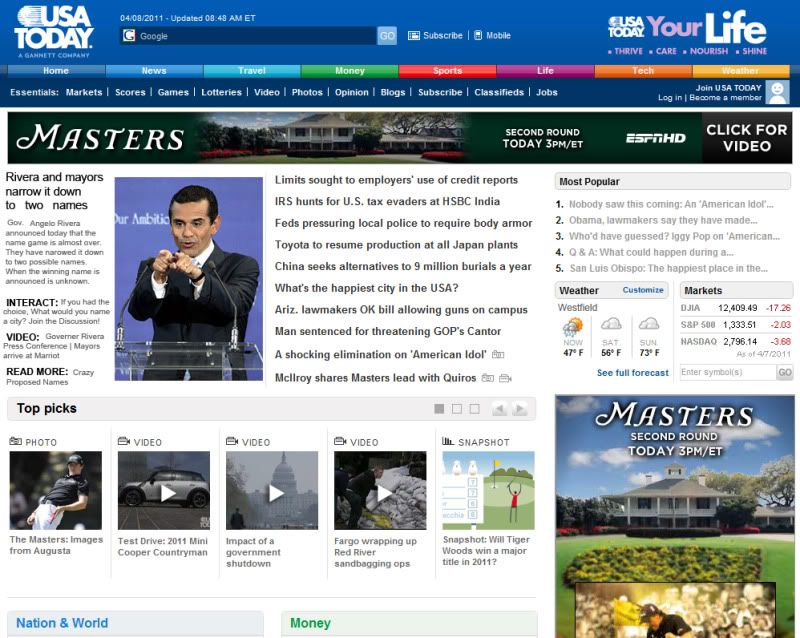
Task: Click 'Crazy Proposed Names' read more link
Action: pyautogui.click(x=50, y=377)
